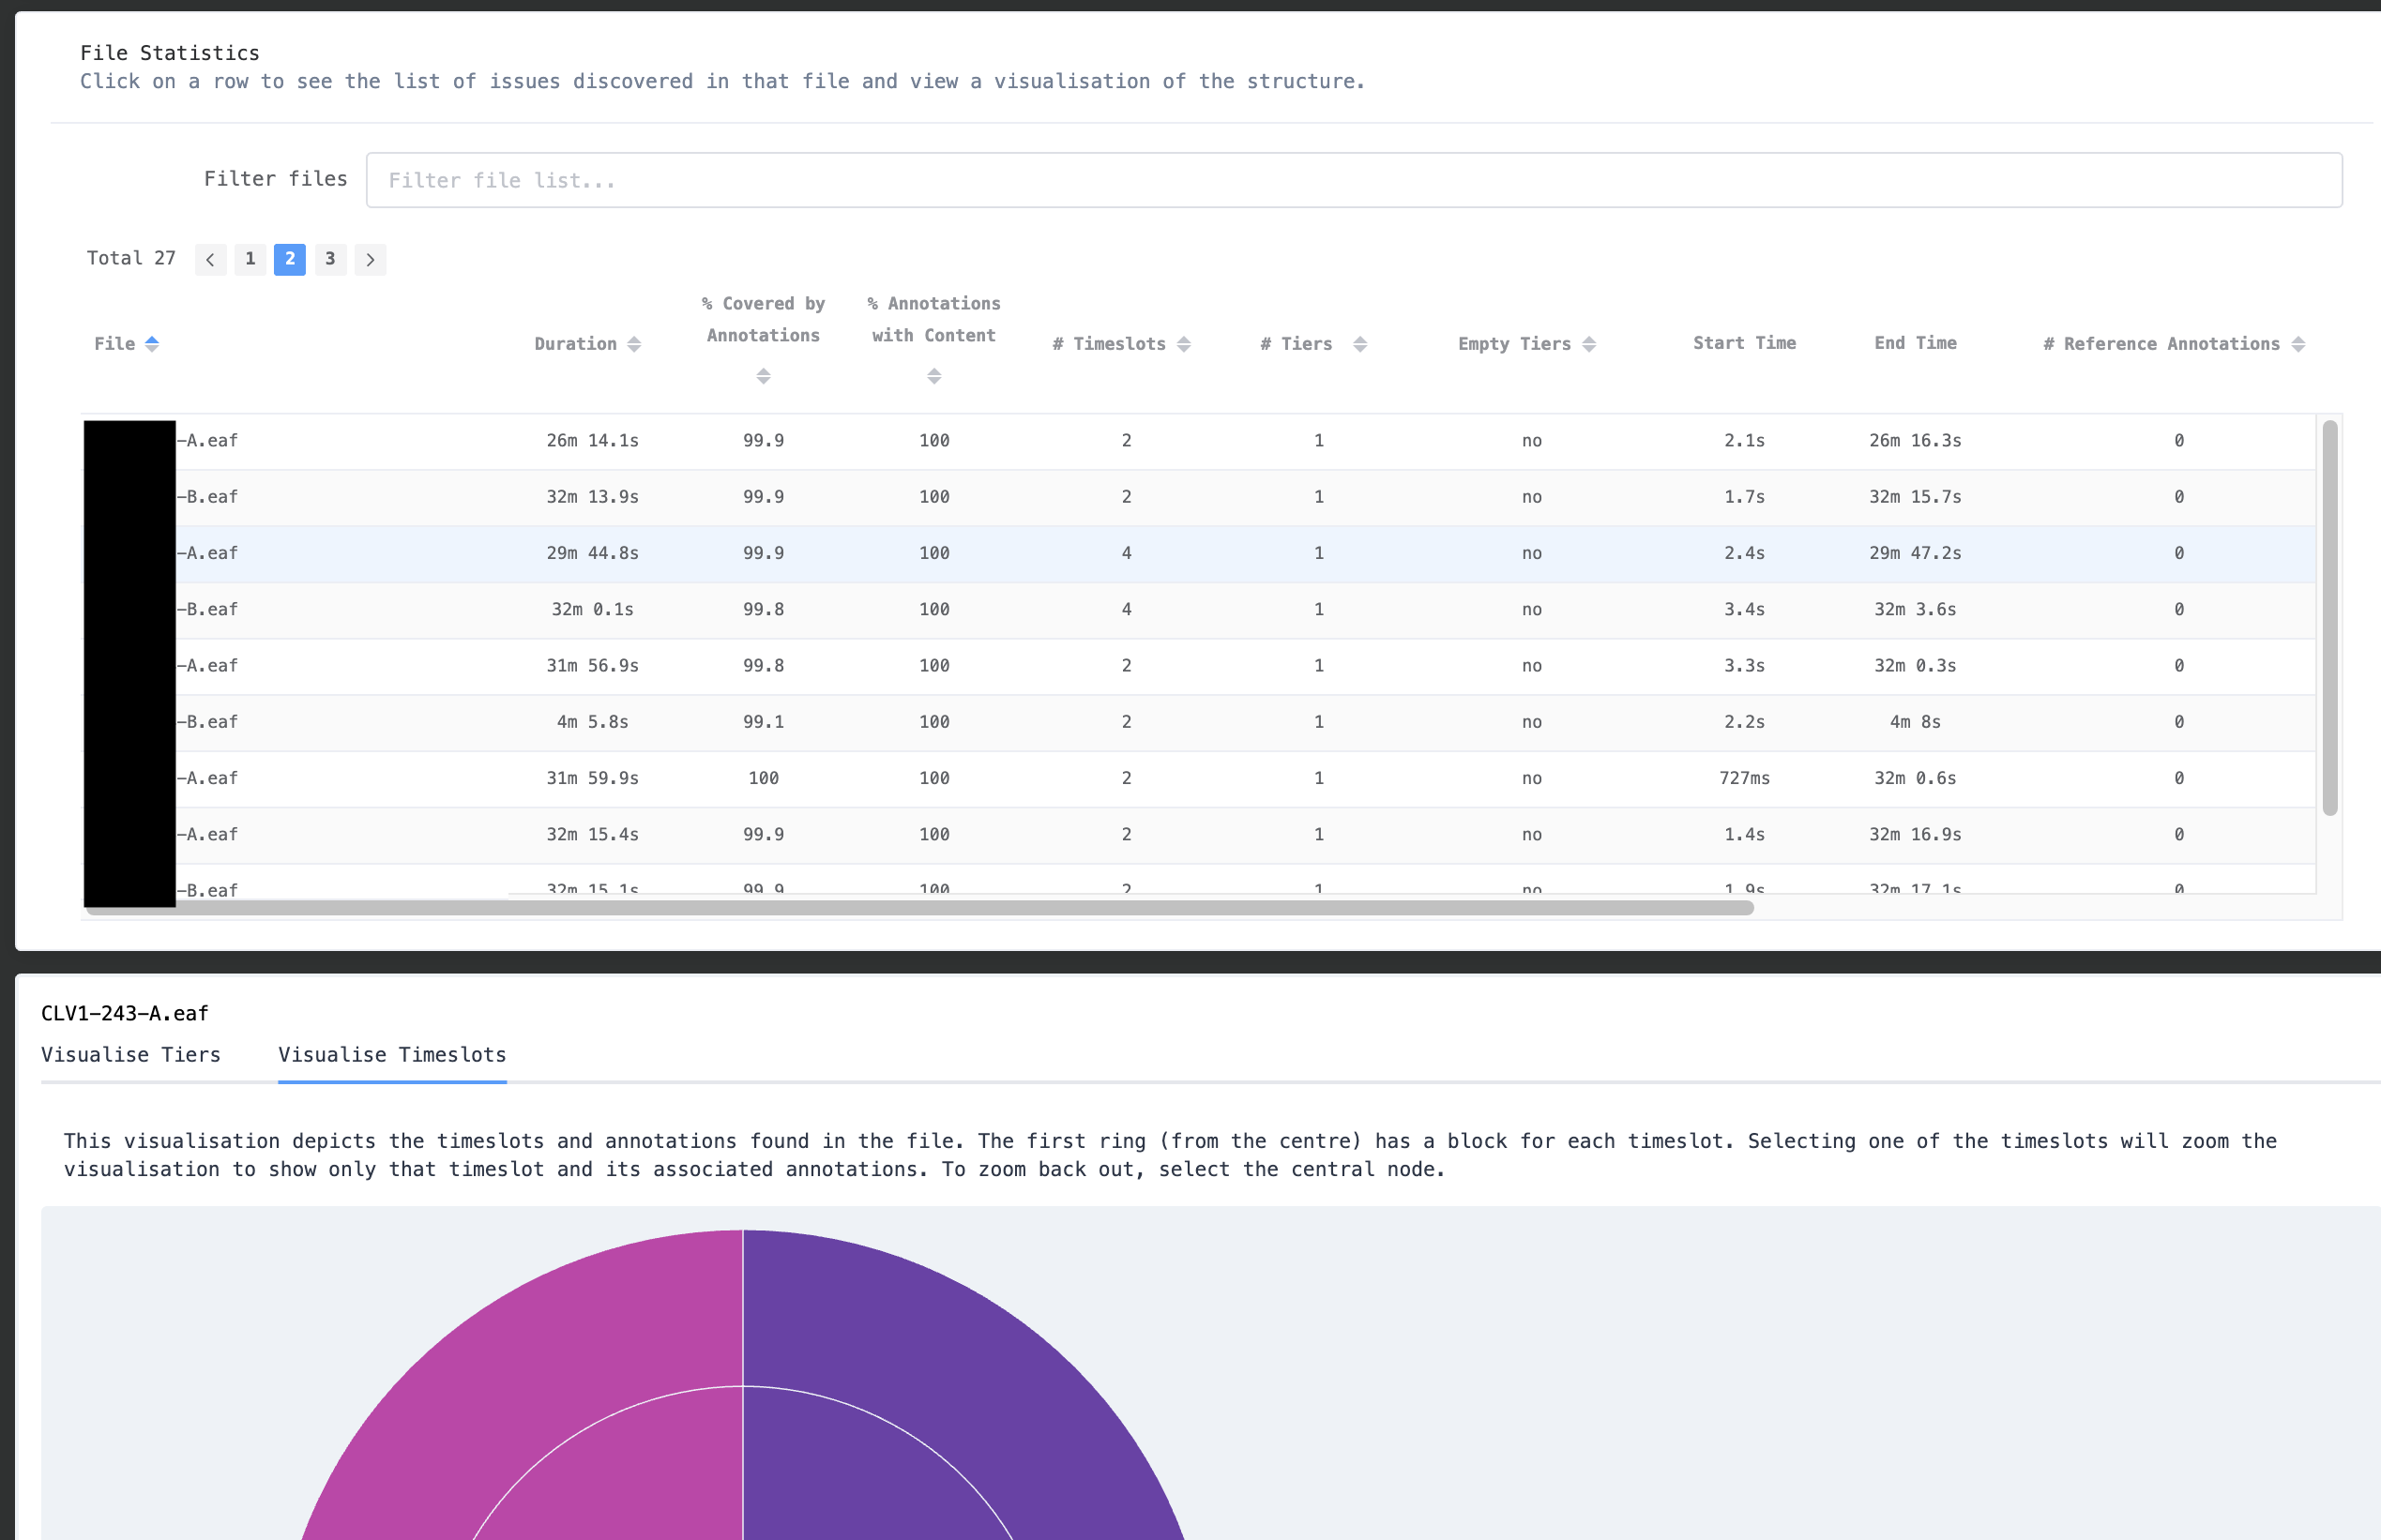Switch to Visualise Tiers tab
Screen dimensions: 2381x1540
[x=131, y=1055]
